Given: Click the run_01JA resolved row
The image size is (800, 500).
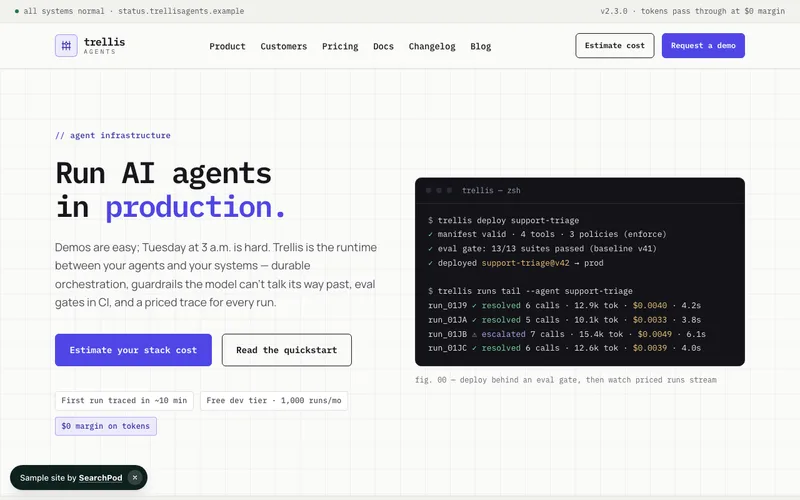Looking at the screenshot, I should (564, 320).
